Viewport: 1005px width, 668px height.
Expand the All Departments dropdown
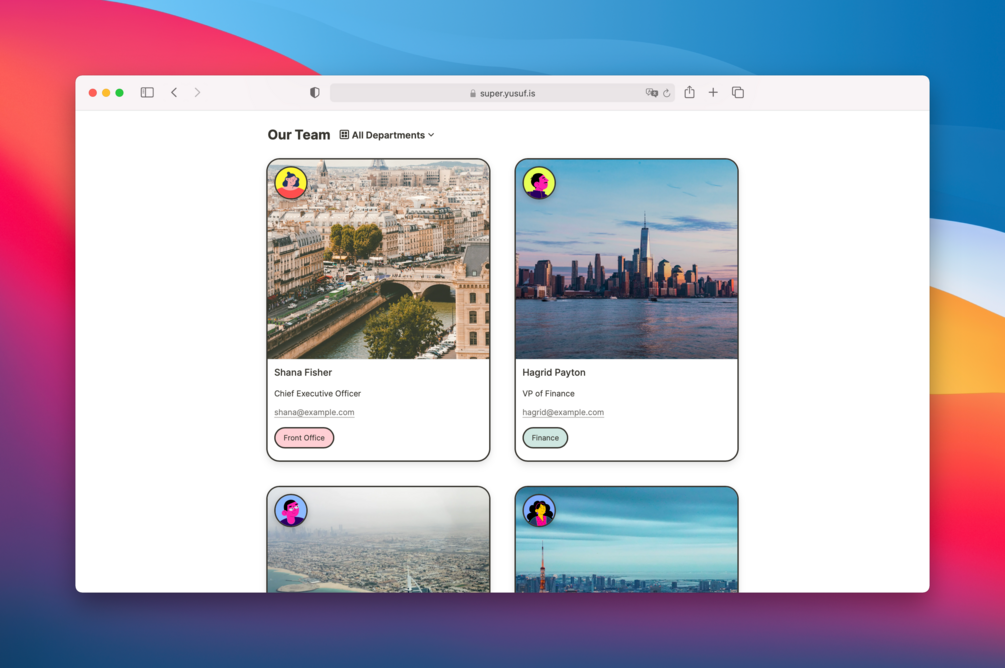coord(387,135)
